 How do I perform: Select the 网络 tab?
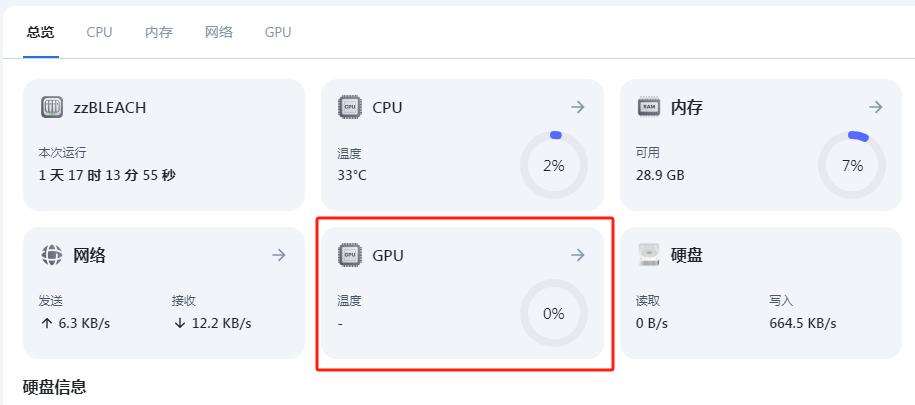tap(219, 32)
